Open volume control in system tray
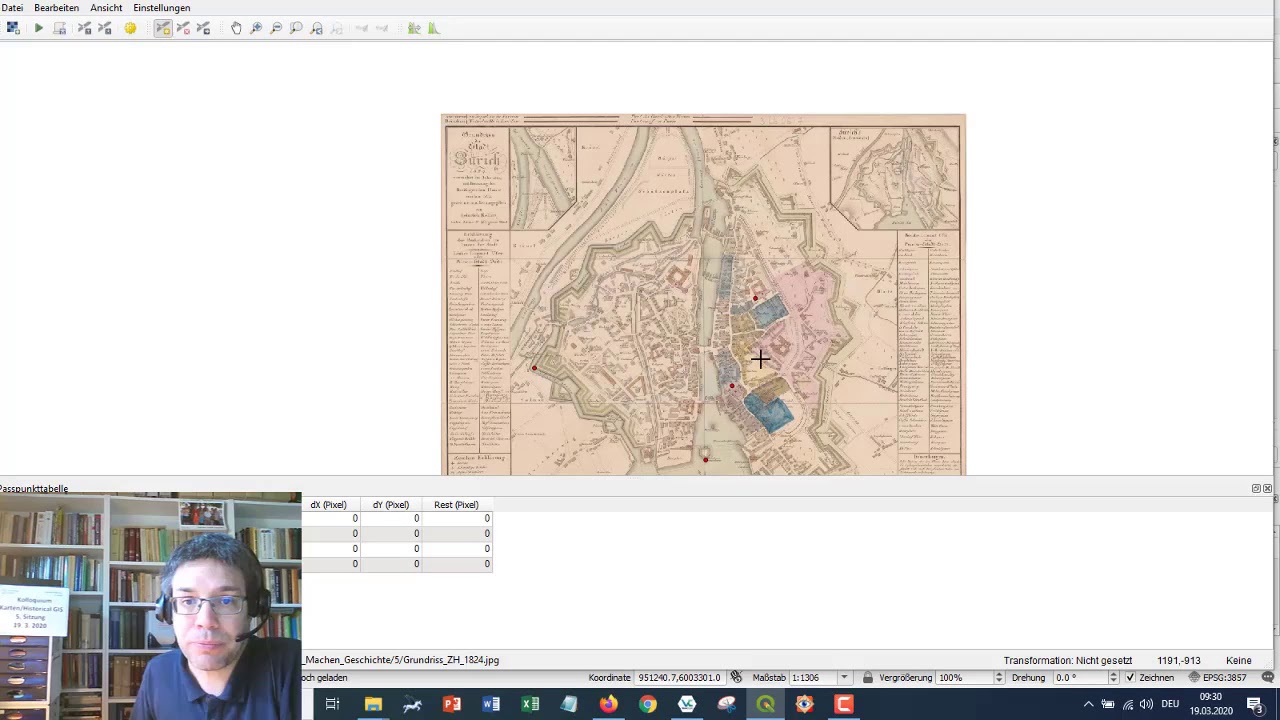This screenshot has height=720, width=1280. point(1146,704)
